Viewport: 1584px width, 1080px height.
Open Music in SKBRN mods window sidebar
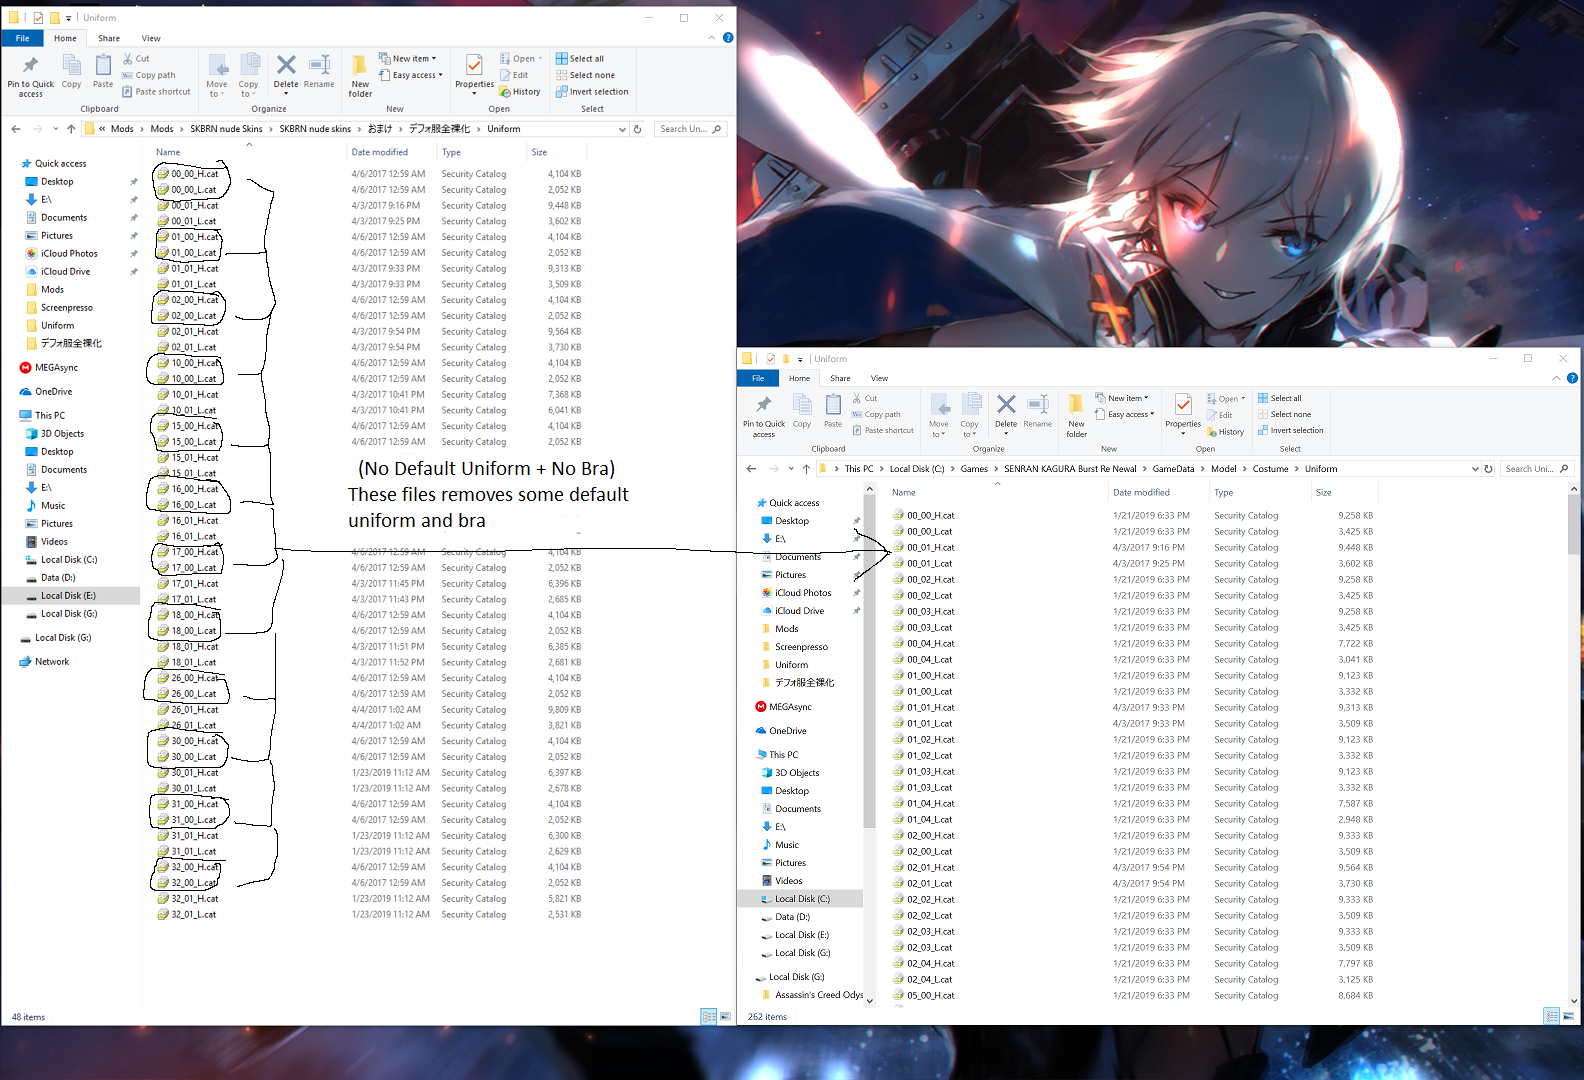click(45, 506)
